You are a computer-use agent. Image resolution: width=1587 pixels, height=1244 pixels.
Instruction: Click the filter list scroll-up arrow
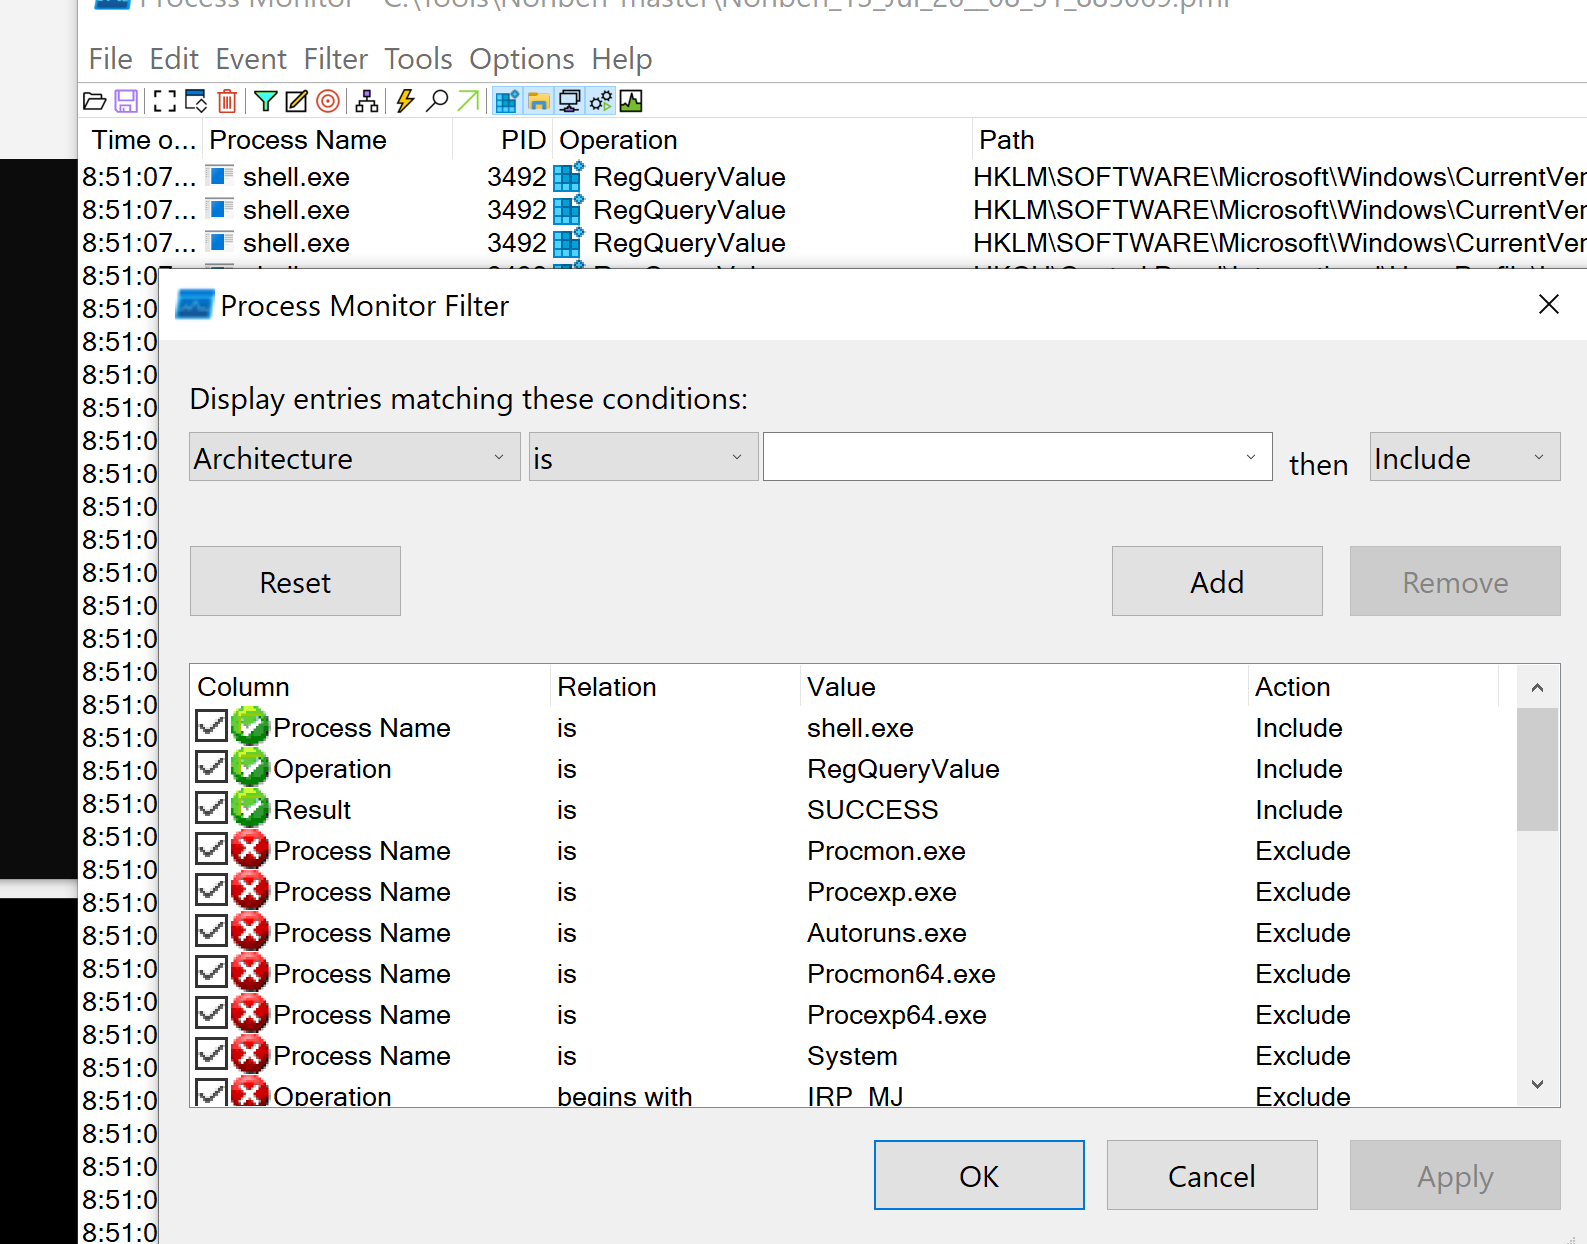pyautogui.click(x=1538, y=687)
